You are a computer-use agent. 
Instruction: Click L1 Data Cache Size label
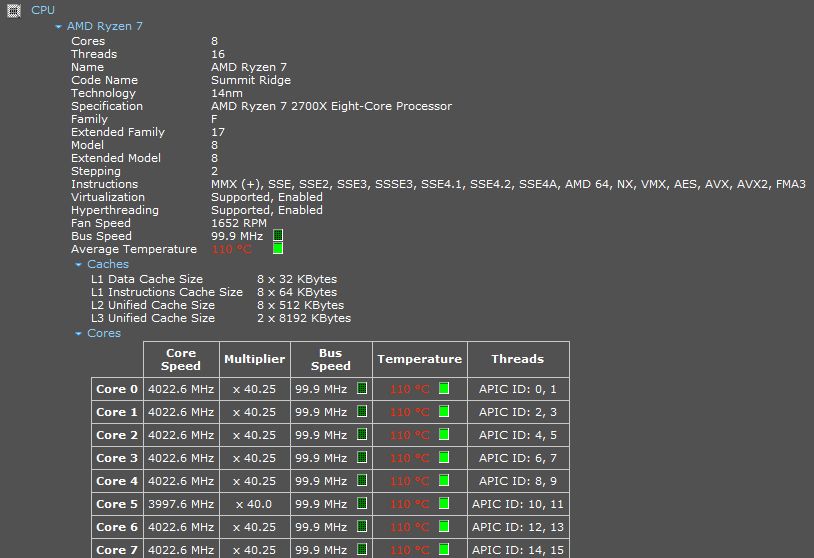coord(147,279)
